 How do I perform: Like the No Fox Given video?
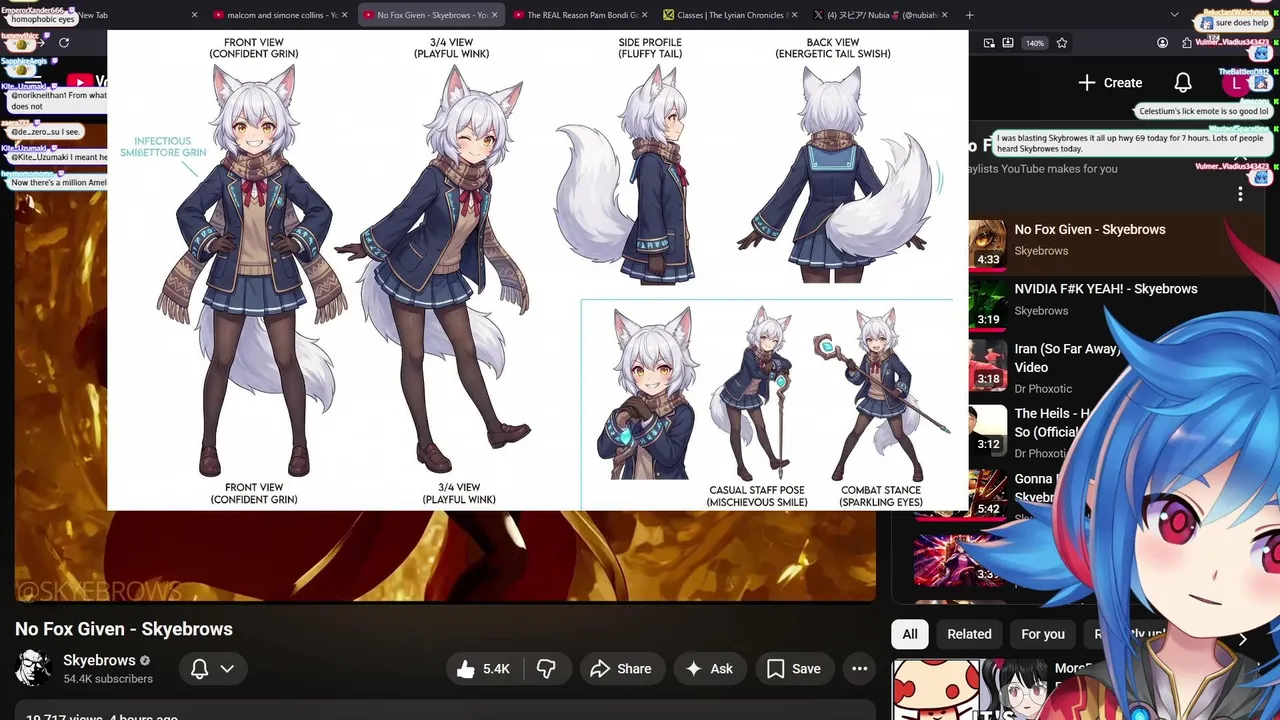click(x=484, y=669)
